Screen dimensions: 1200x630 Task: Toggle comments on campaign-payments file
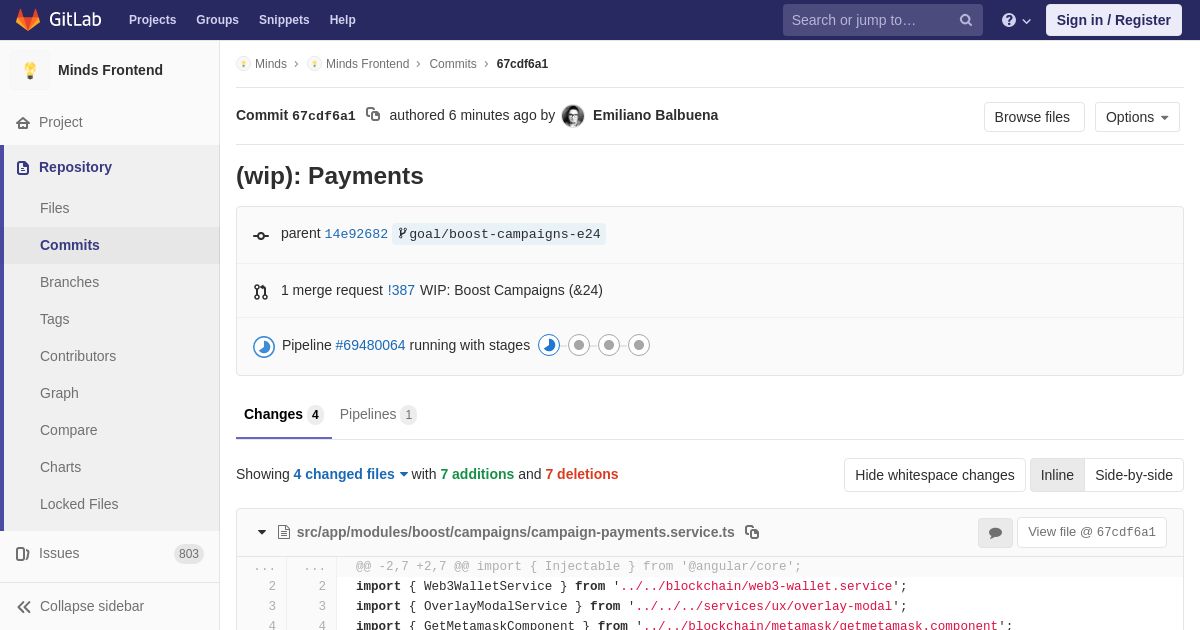pyautogui.click(x=995, y=533)
